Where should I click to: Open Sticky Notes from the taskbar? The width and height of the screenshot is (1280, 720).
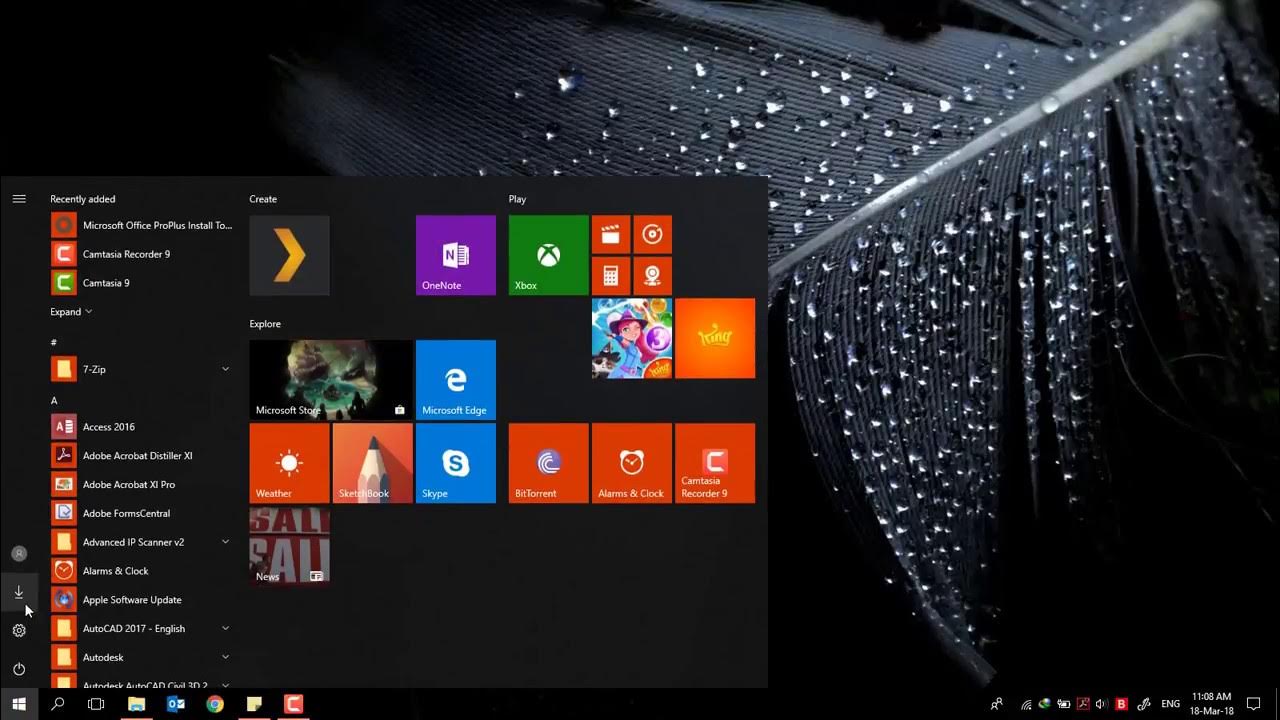coord(254,704)
